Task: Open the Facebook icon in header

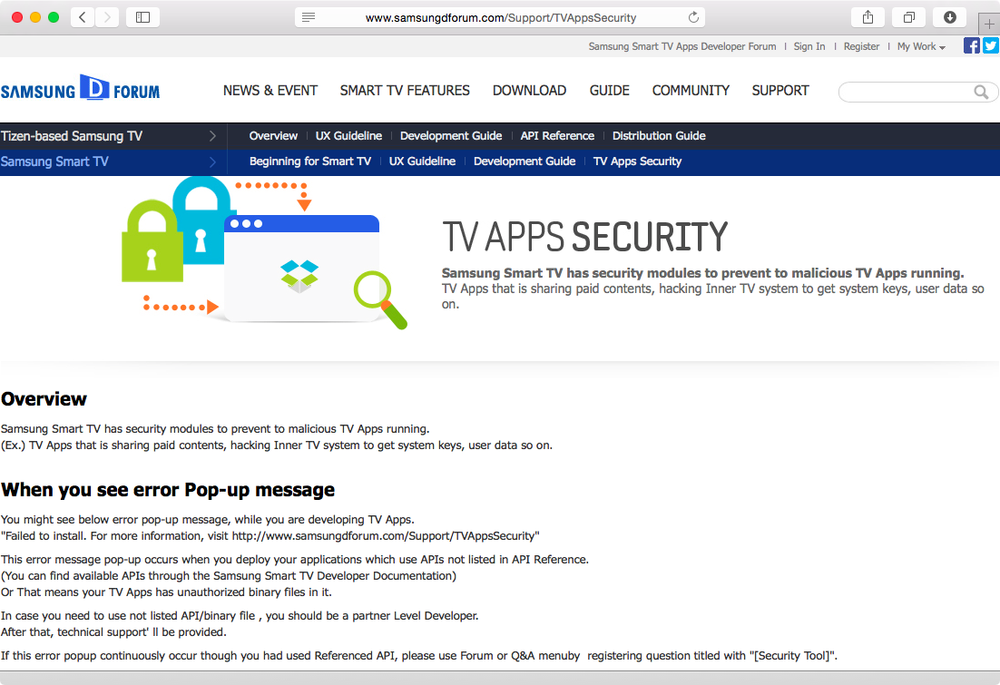Action: tap(971, 46)
